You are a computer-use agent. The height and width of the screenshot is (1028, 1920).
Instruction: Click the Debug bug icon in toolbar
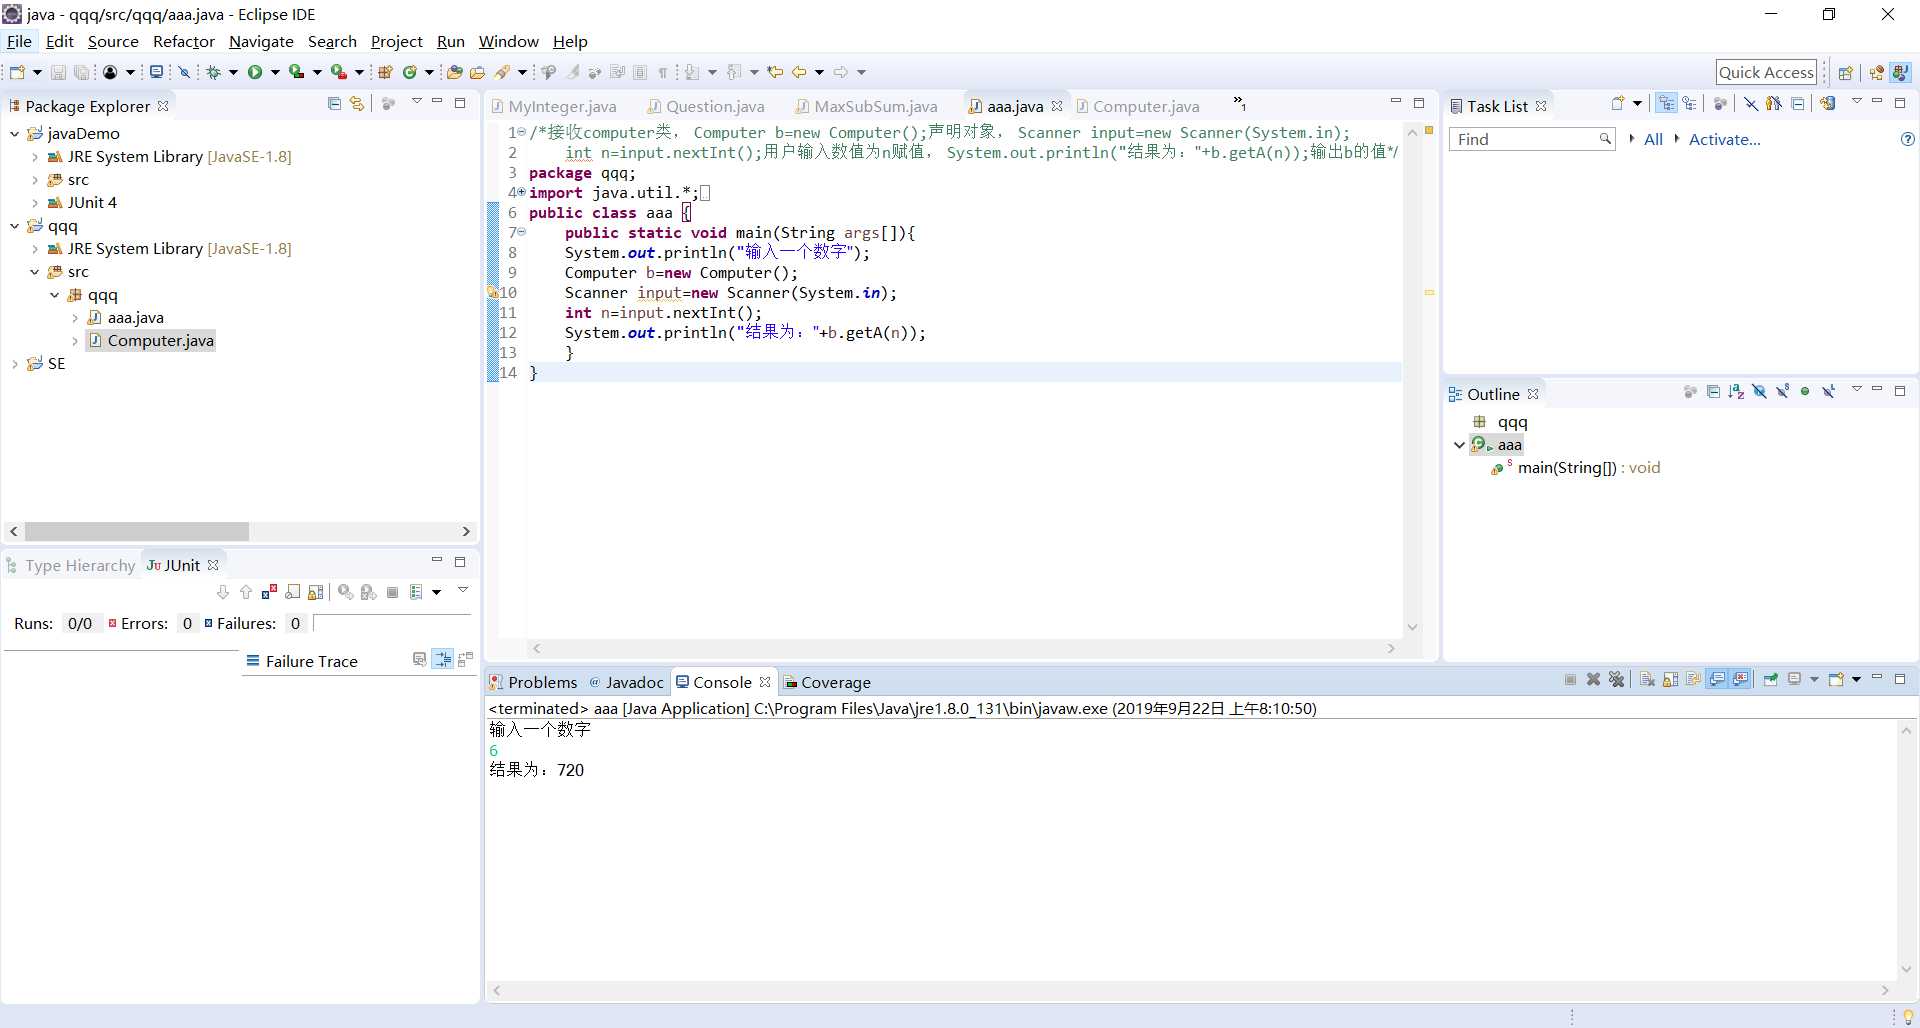[x=213, y=72]
